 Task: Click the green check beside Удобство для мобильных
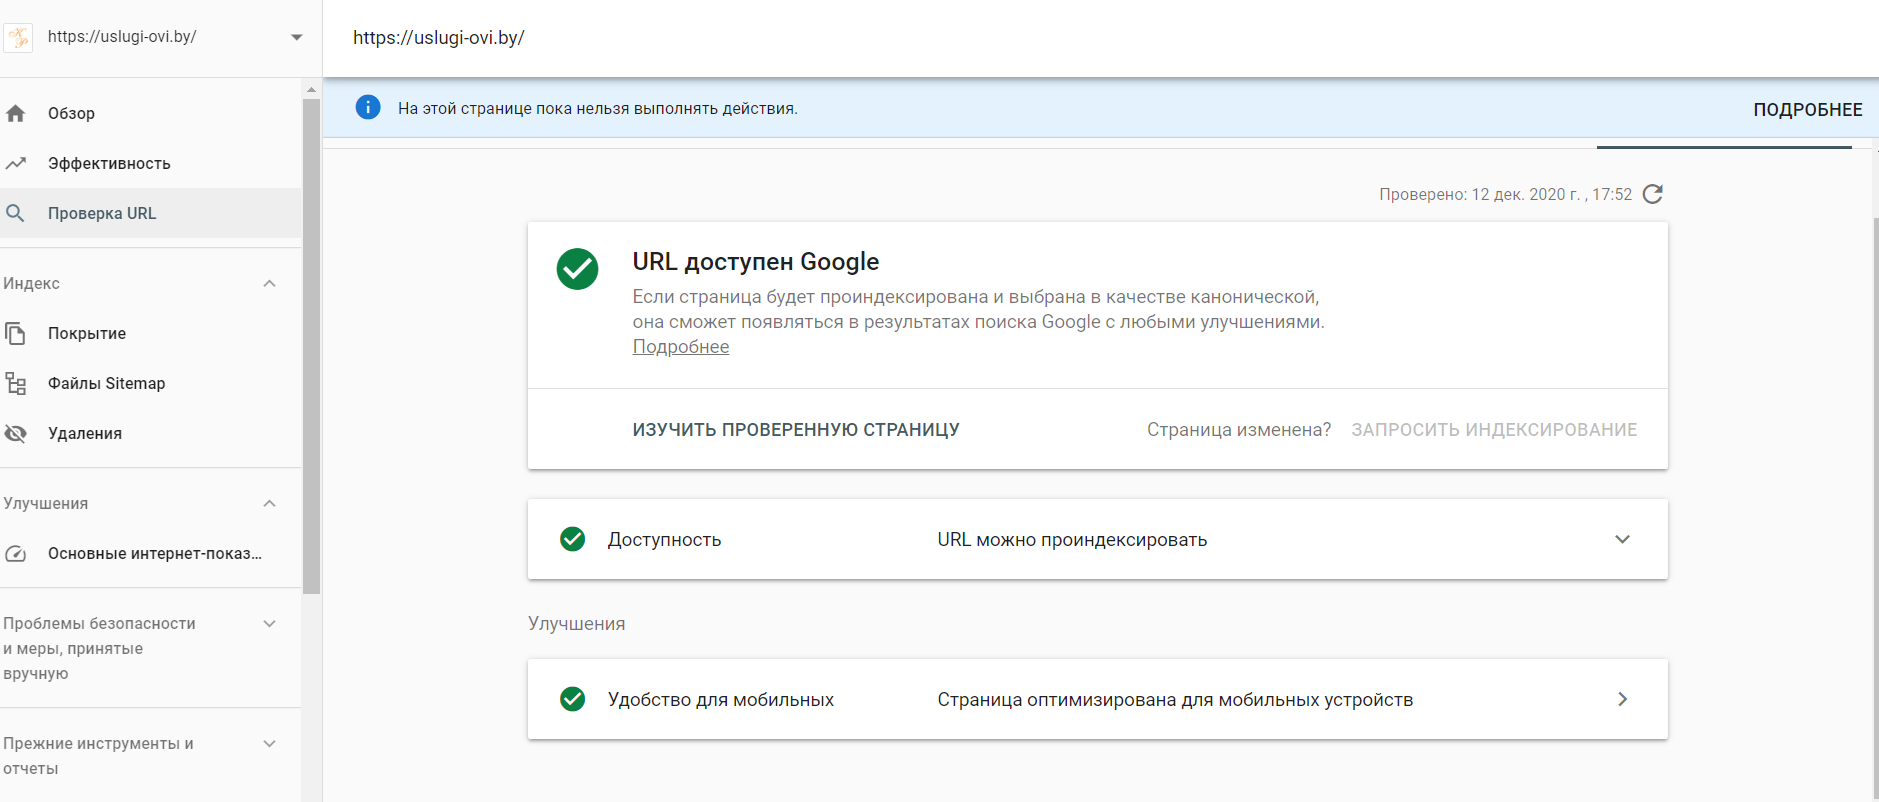point(573,699)
